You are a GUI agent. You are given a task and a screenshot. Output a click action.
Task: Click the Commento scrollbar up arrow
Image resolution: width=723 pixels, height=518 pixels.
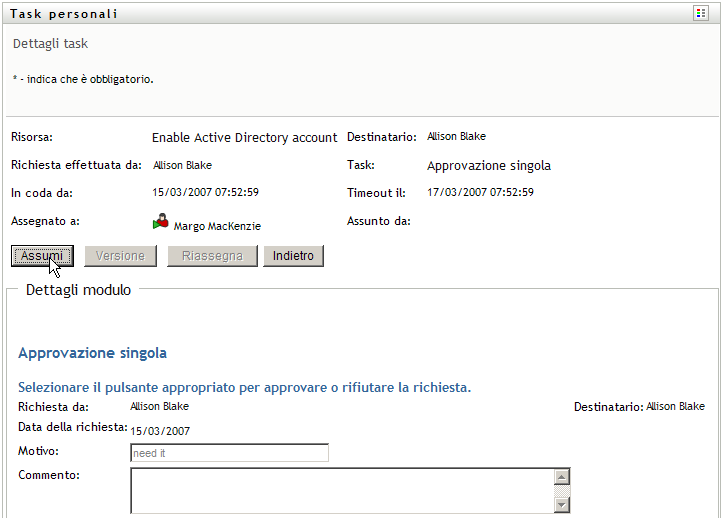(562, 476)
